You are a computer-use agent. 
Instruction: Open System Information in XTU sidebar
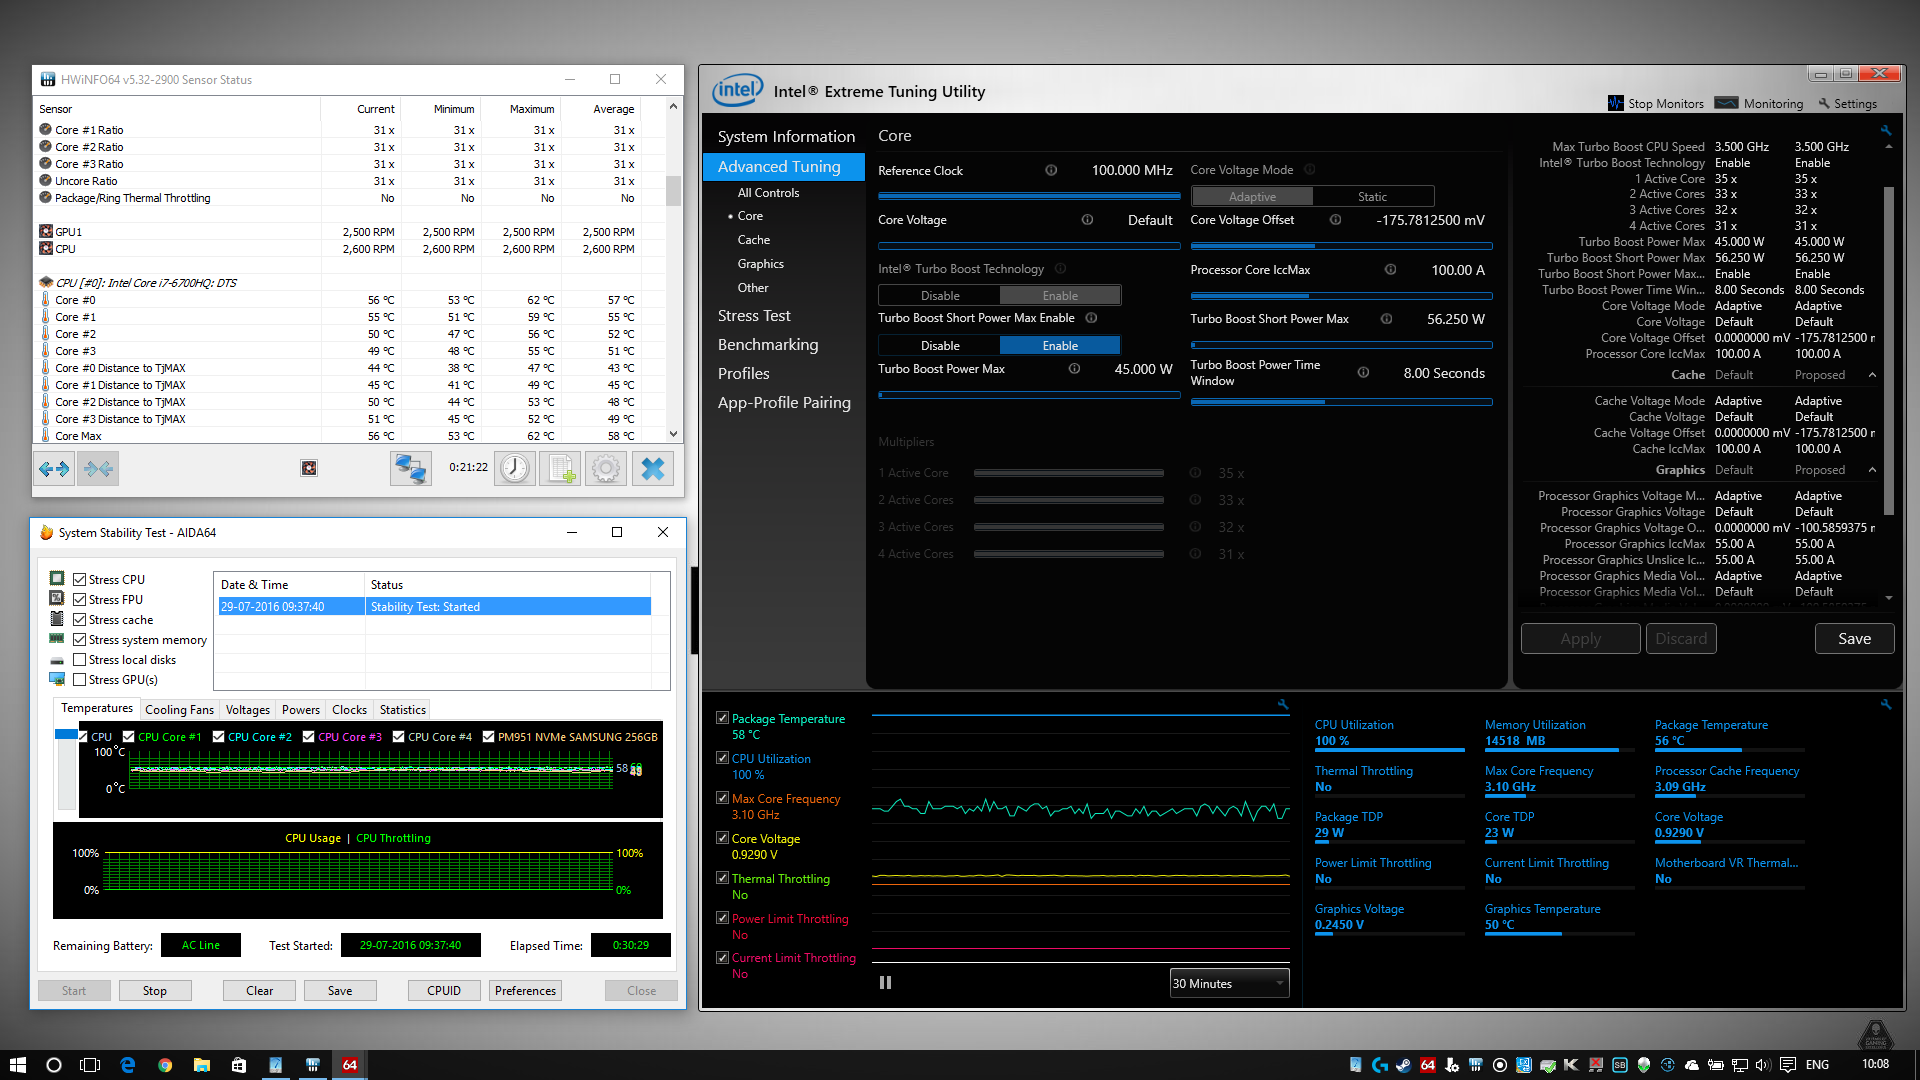point(786,137)
